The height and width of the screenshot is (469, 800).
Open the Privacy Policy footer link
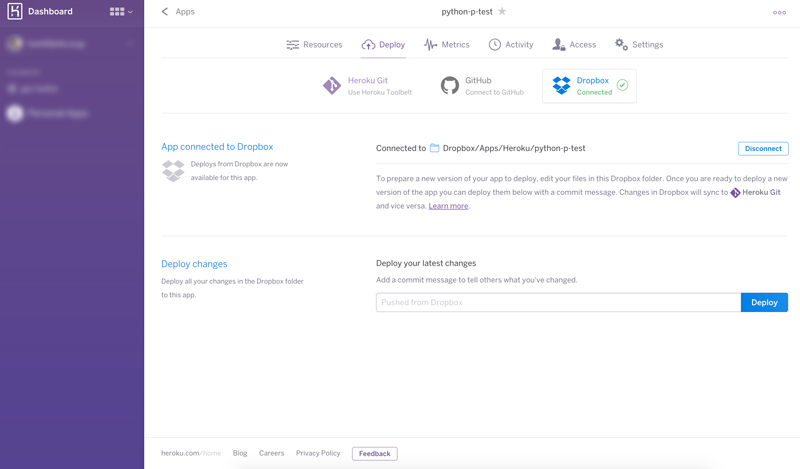click(x=318, y=453)
